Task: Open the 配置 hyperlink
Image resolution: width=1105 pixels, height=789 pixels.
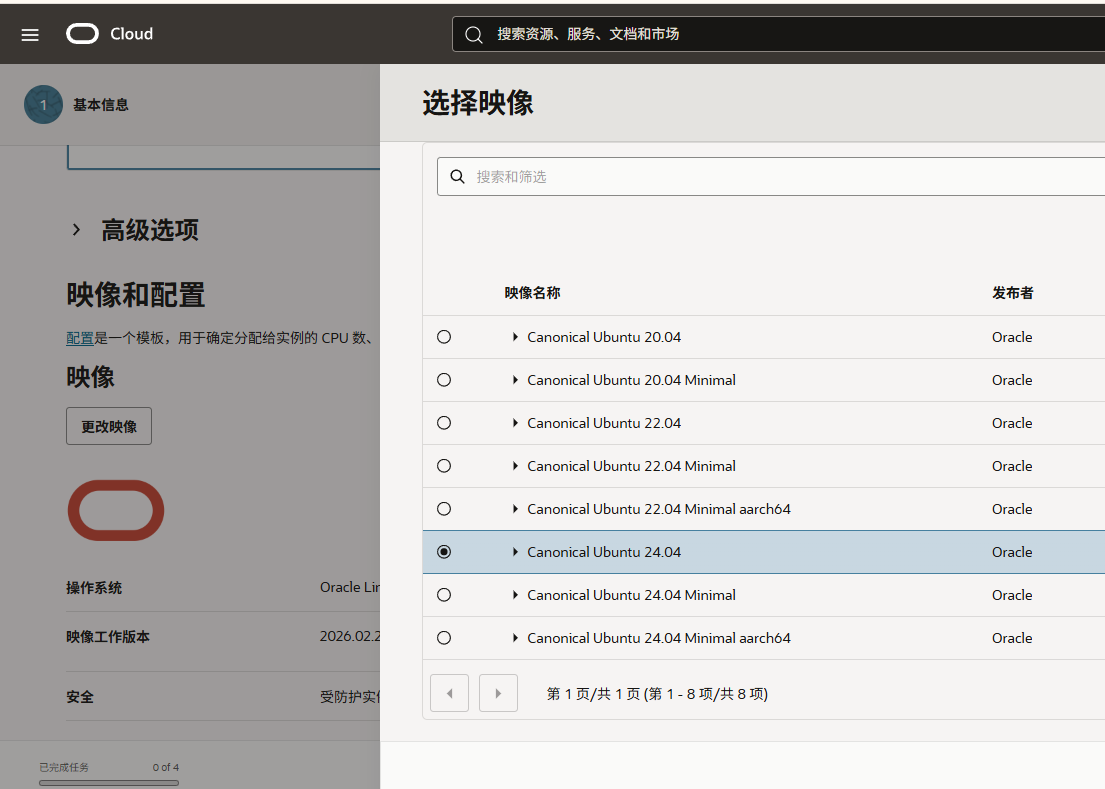Action: (80, 338)
